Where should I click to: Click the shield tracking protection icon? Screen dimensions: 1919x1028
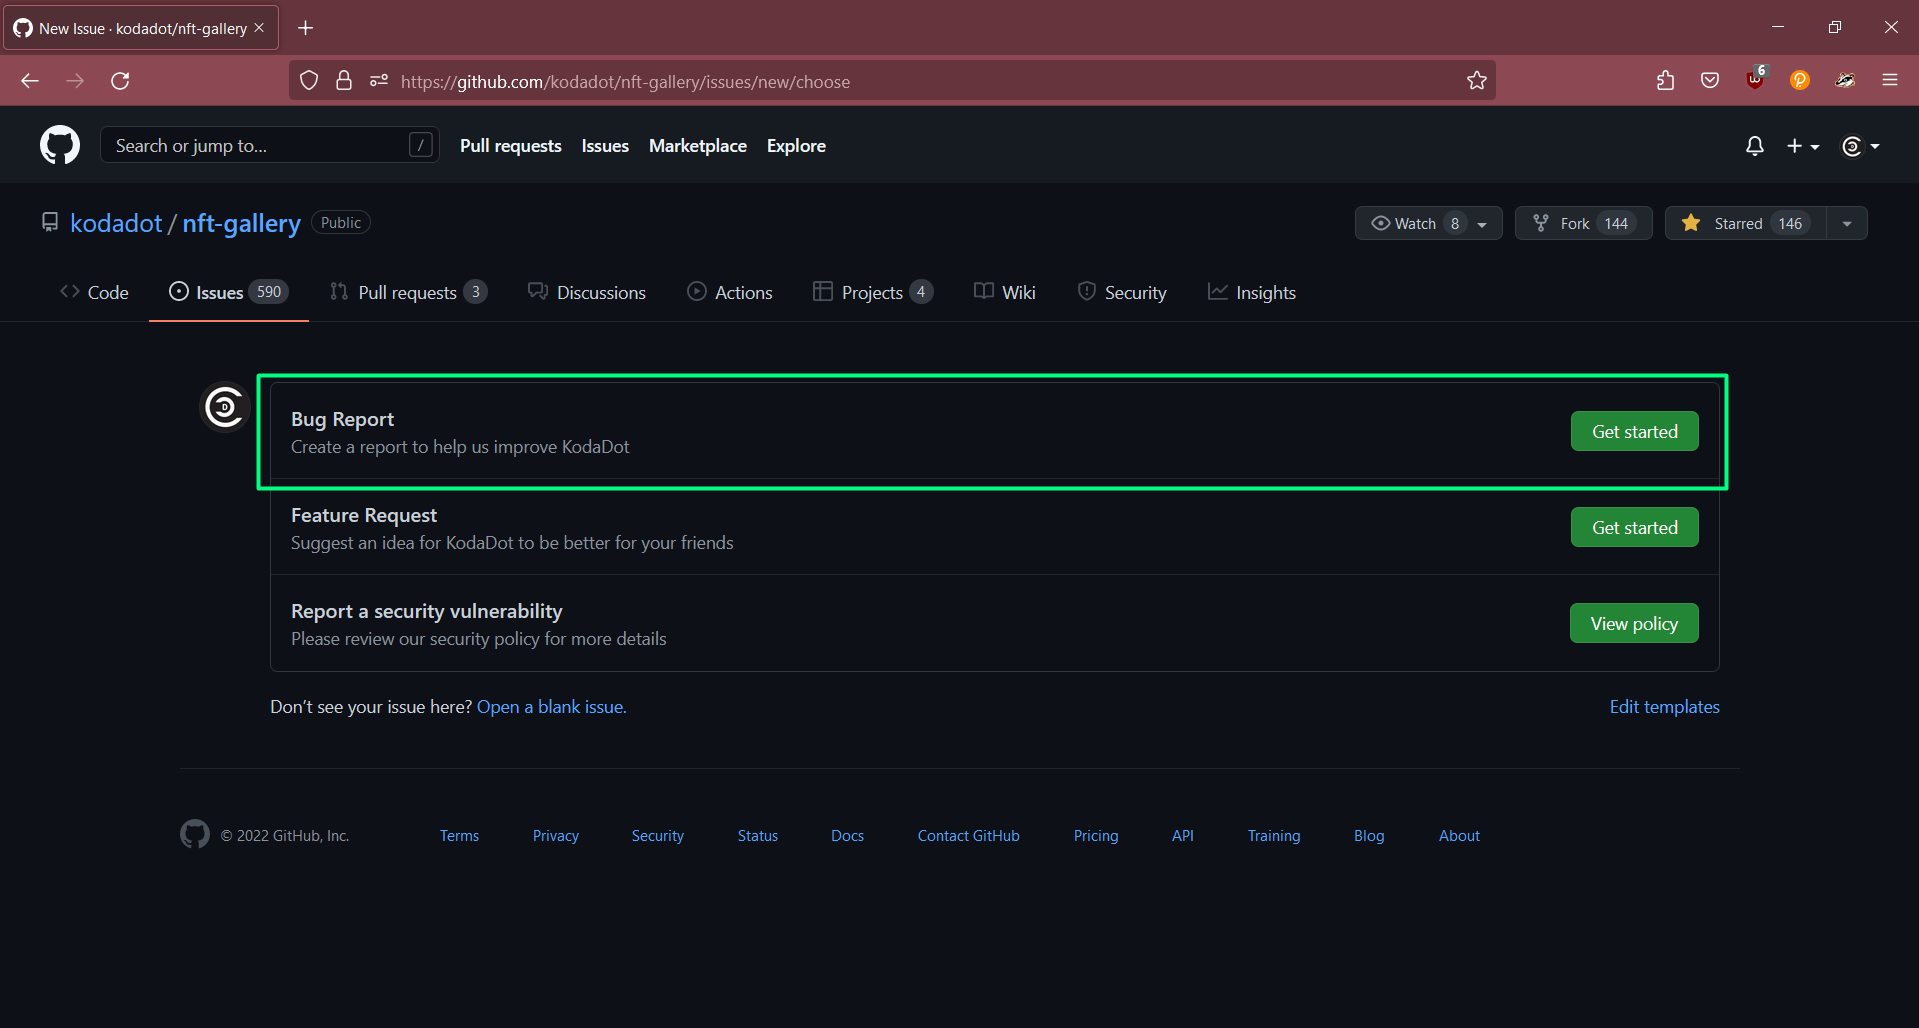[309, 81]
